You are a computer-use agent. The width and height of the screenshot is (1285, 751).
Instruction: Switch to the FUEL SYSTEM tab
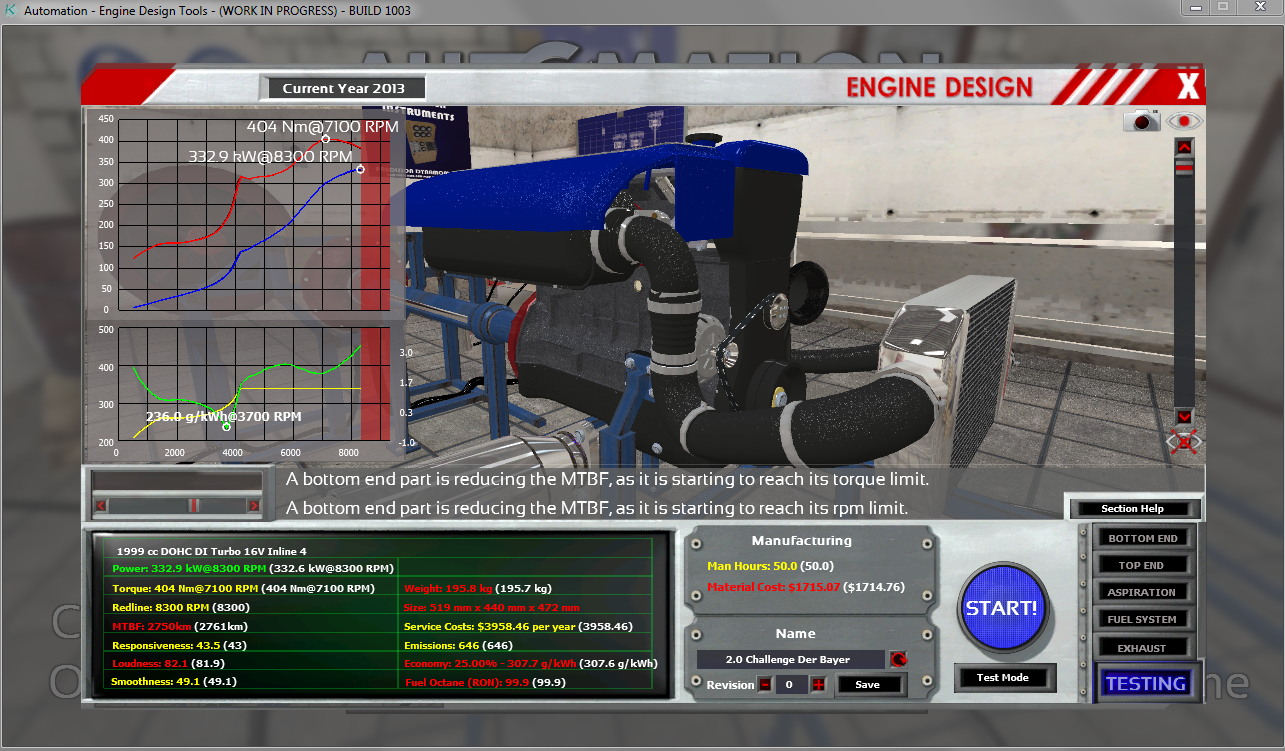pyautogui.click(x=1142, y=619)
